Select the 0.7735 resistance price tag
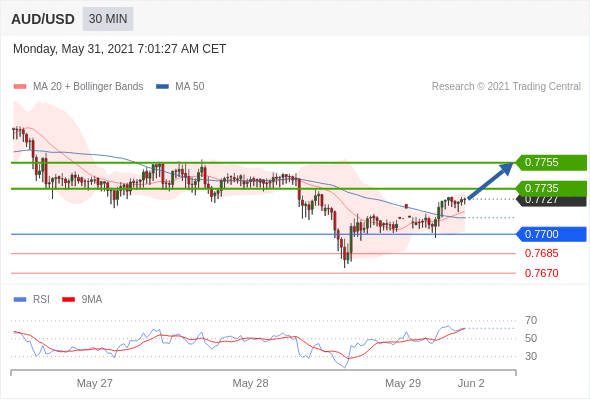 pos(551,188)
